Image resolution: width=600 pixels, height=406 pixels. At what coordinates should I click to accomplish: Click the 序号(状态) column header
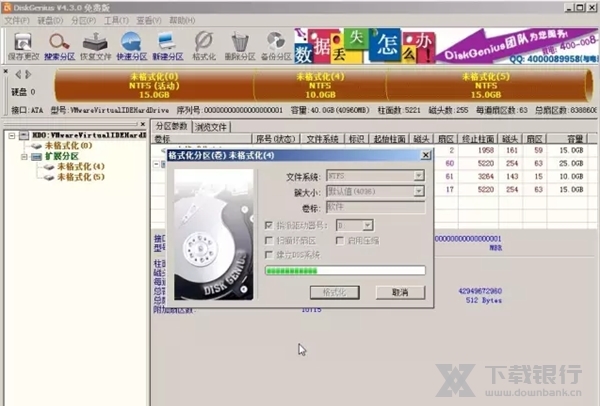pos(276,139)
